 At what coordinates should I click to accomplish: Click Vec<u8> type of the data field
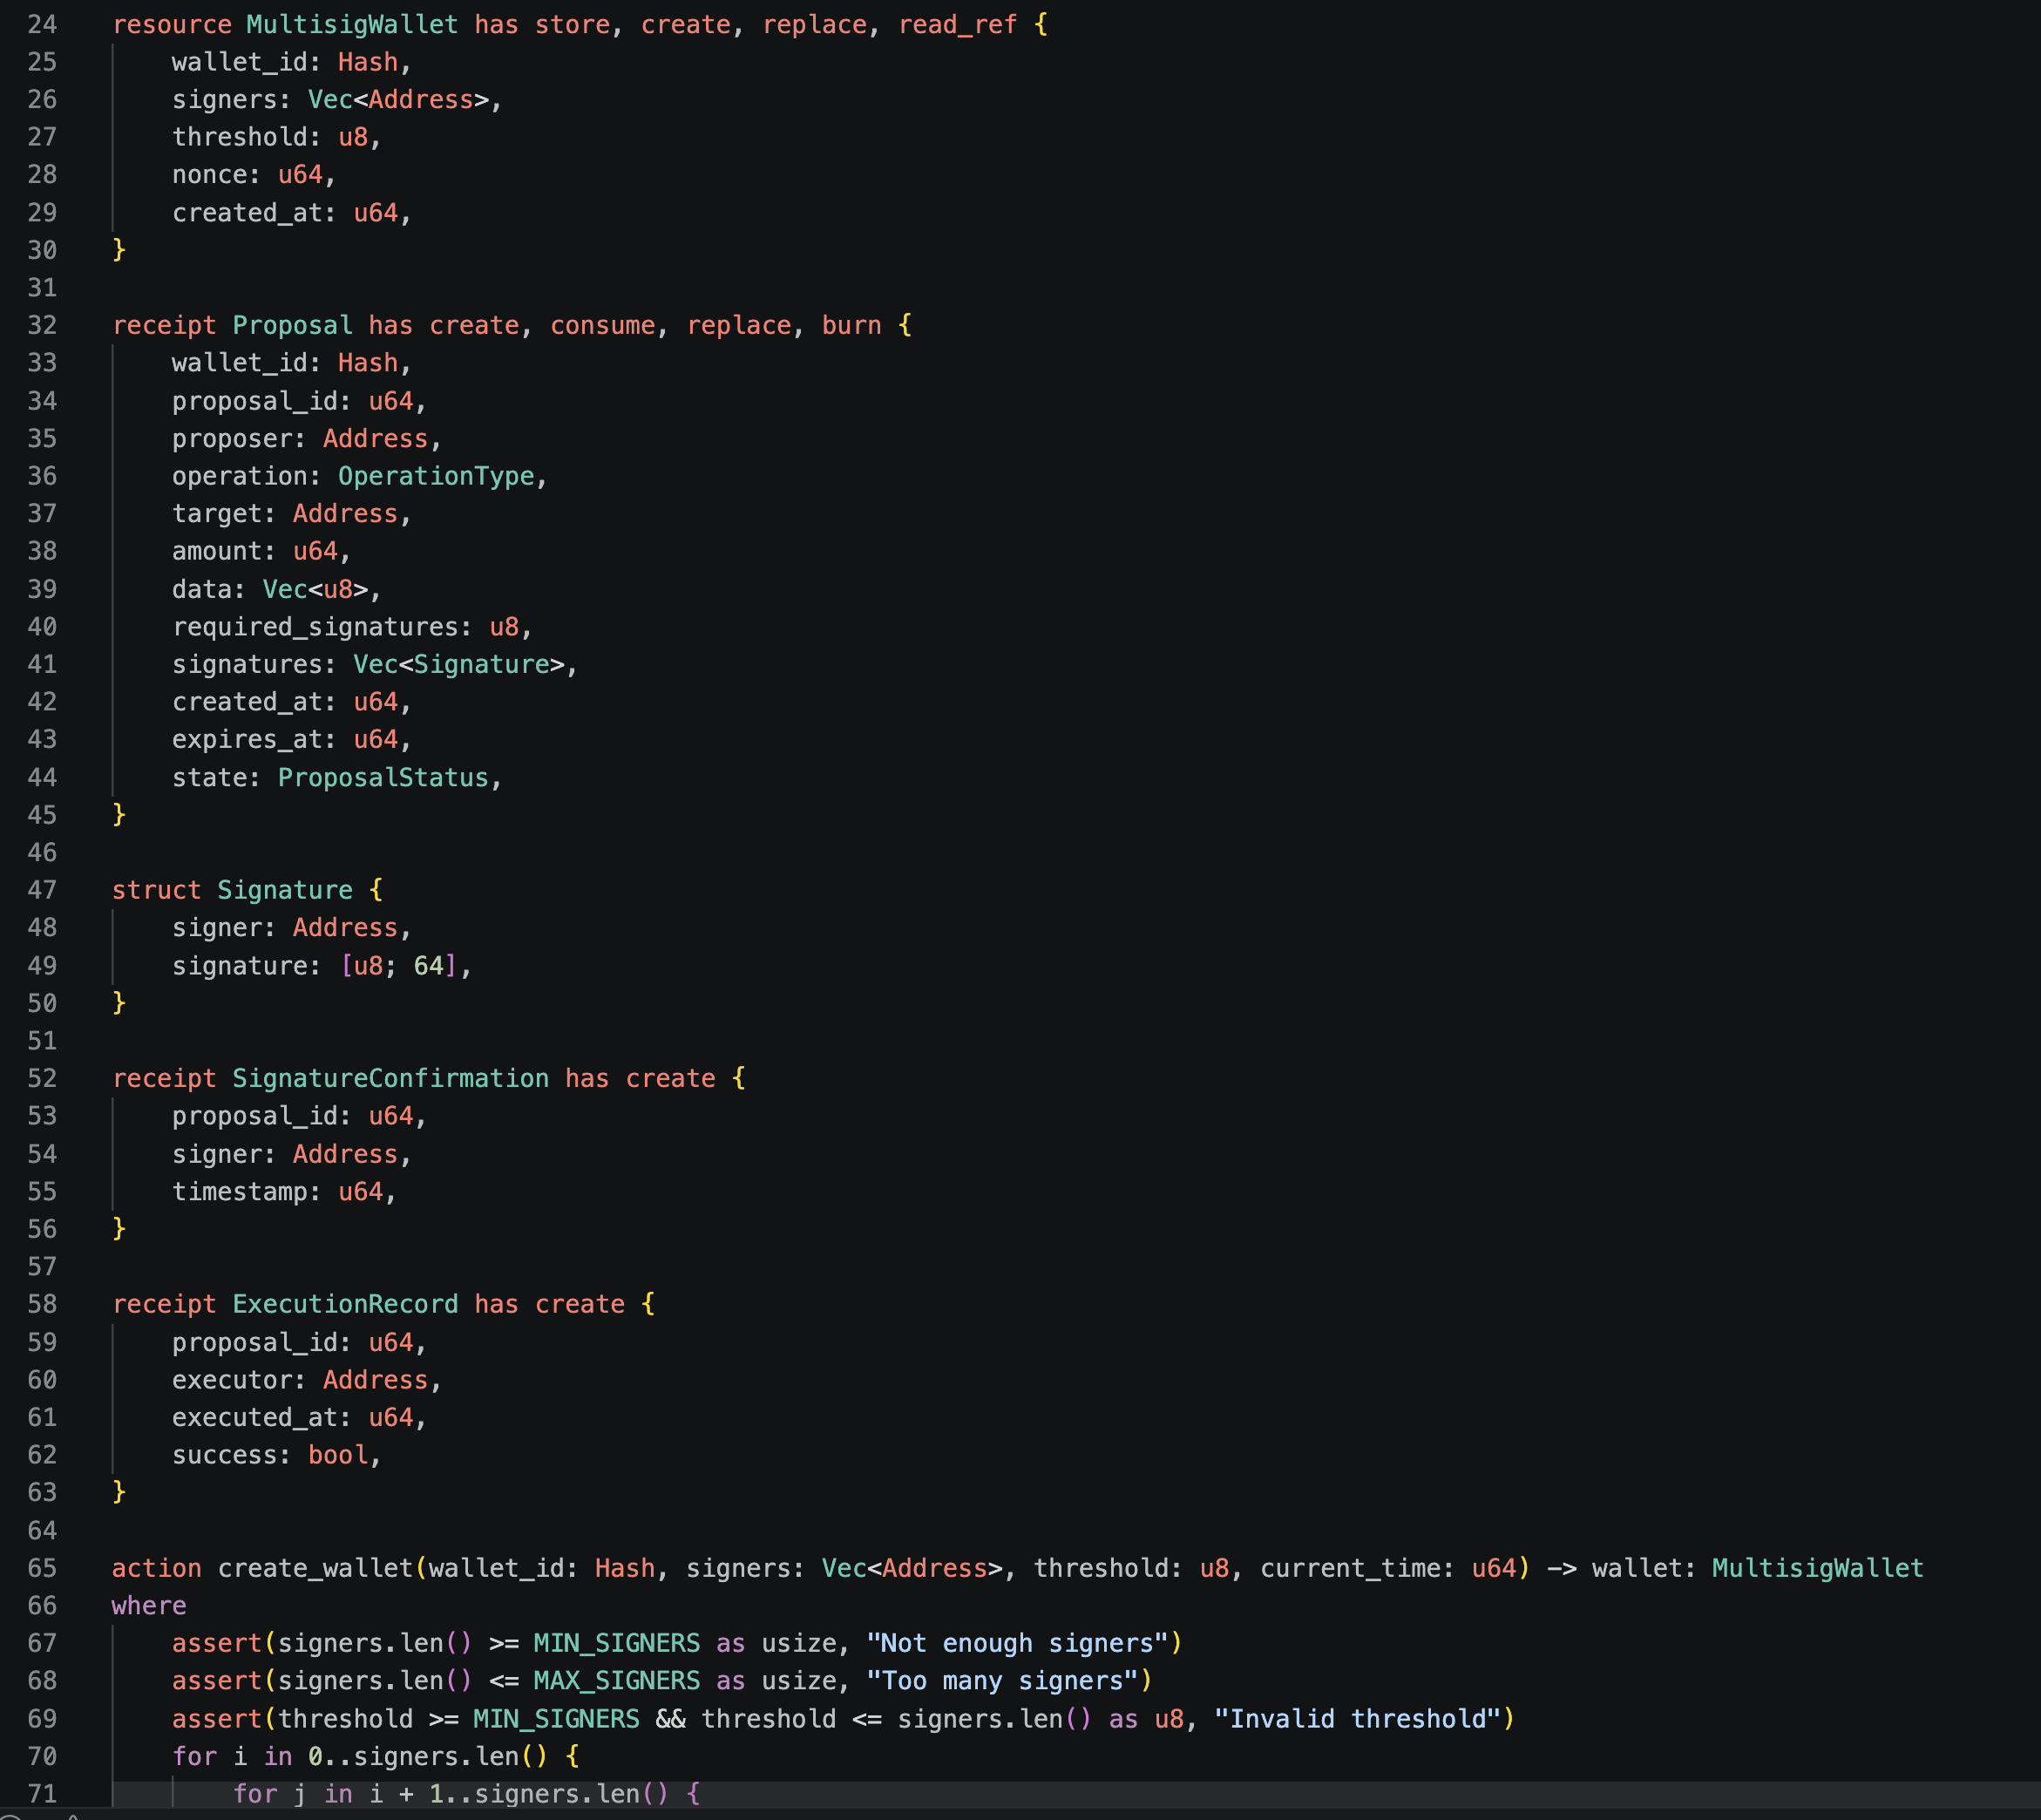(x=315, y=589)
